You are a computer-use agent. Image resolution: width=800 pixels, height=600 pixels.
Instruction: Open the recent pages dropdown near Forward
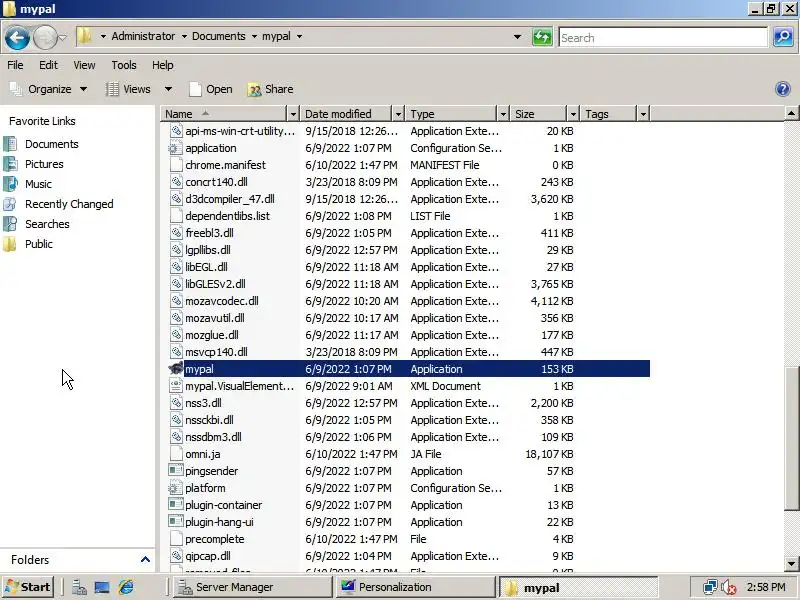[x=62, y=37]
